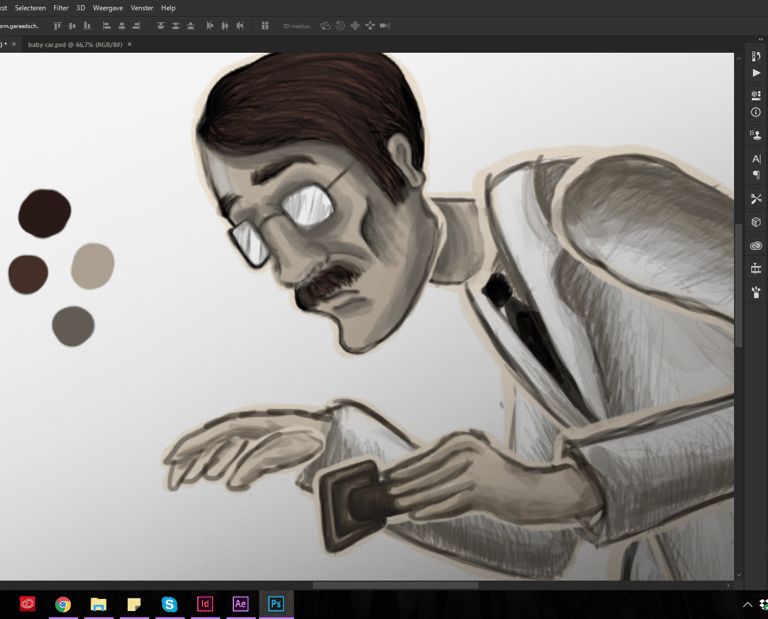Screen dimensions: 768x619
Task: Sample the light beige color blob
Action: click(x=93, y=266)
